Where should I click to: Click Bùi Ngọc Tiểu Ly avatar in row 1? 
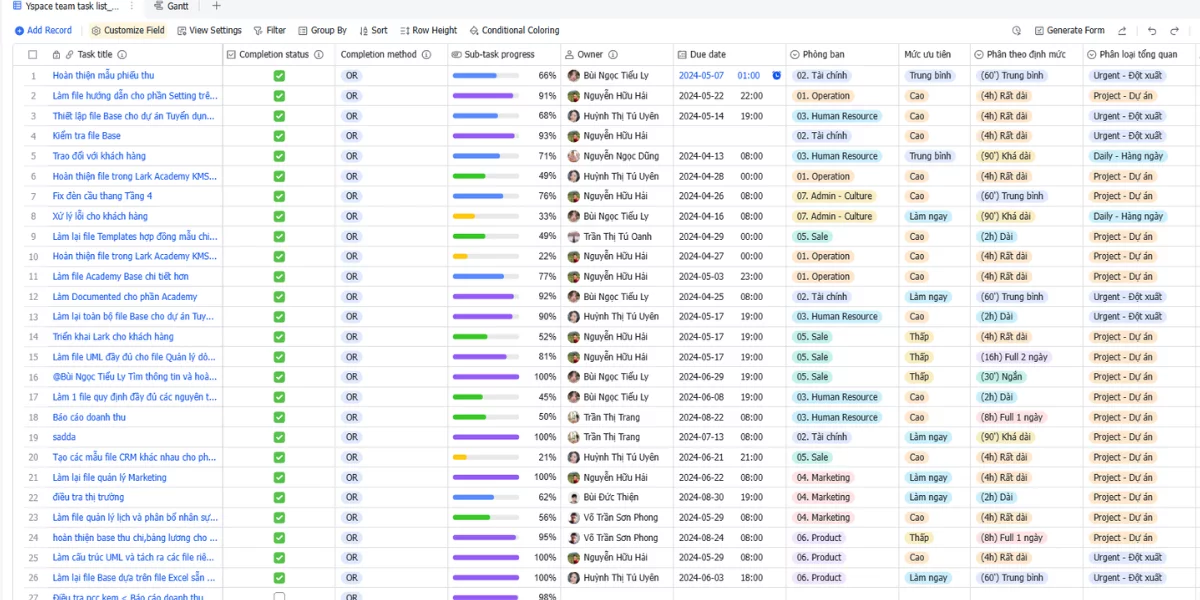[574, 75]
